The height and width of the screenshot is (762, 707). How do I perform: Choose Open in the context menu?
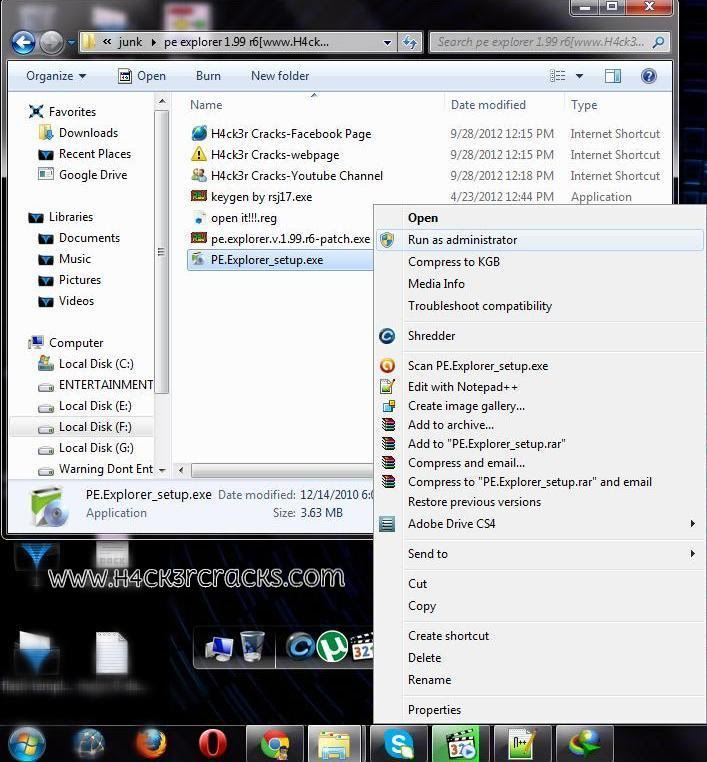tap(423, 218)
